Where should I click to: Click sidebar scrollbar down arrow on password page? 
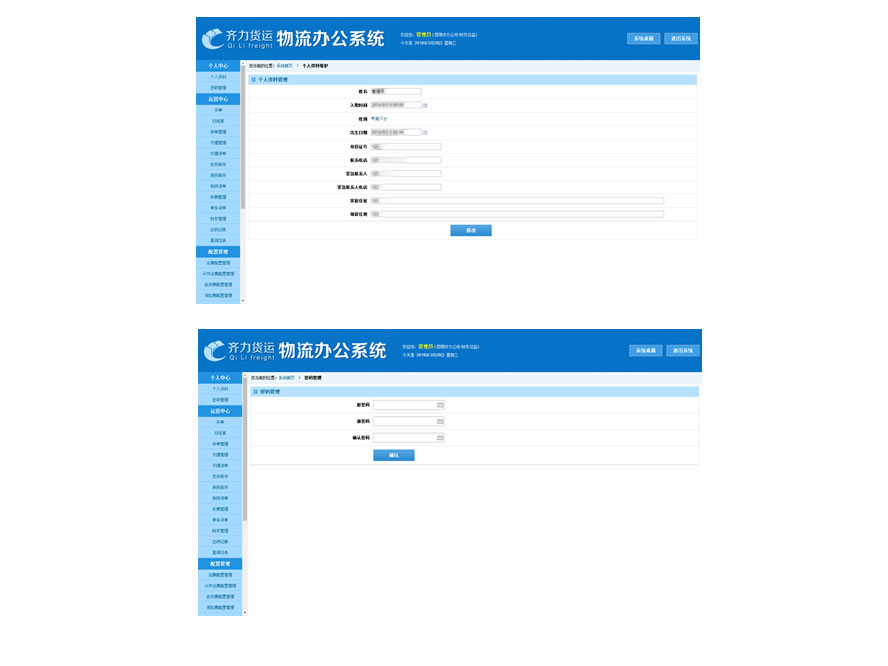pos(244,611)
